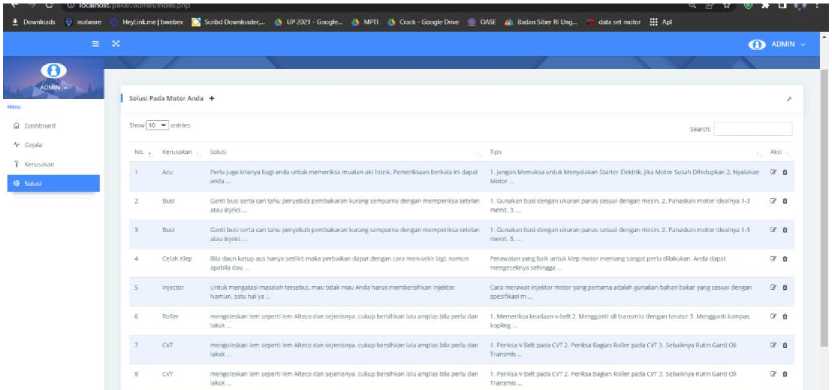This screenshot has height=390, width=832.
Task: Delete row 7 CVT entry
Action: [785, 345]
